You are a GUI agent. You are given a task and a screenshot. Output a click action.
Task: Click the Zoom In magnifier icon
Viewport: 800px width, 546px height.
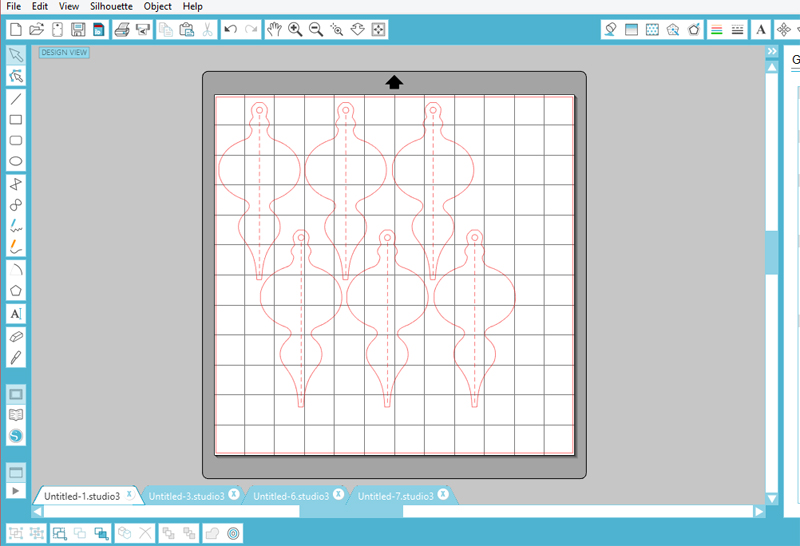click(295, 30)
